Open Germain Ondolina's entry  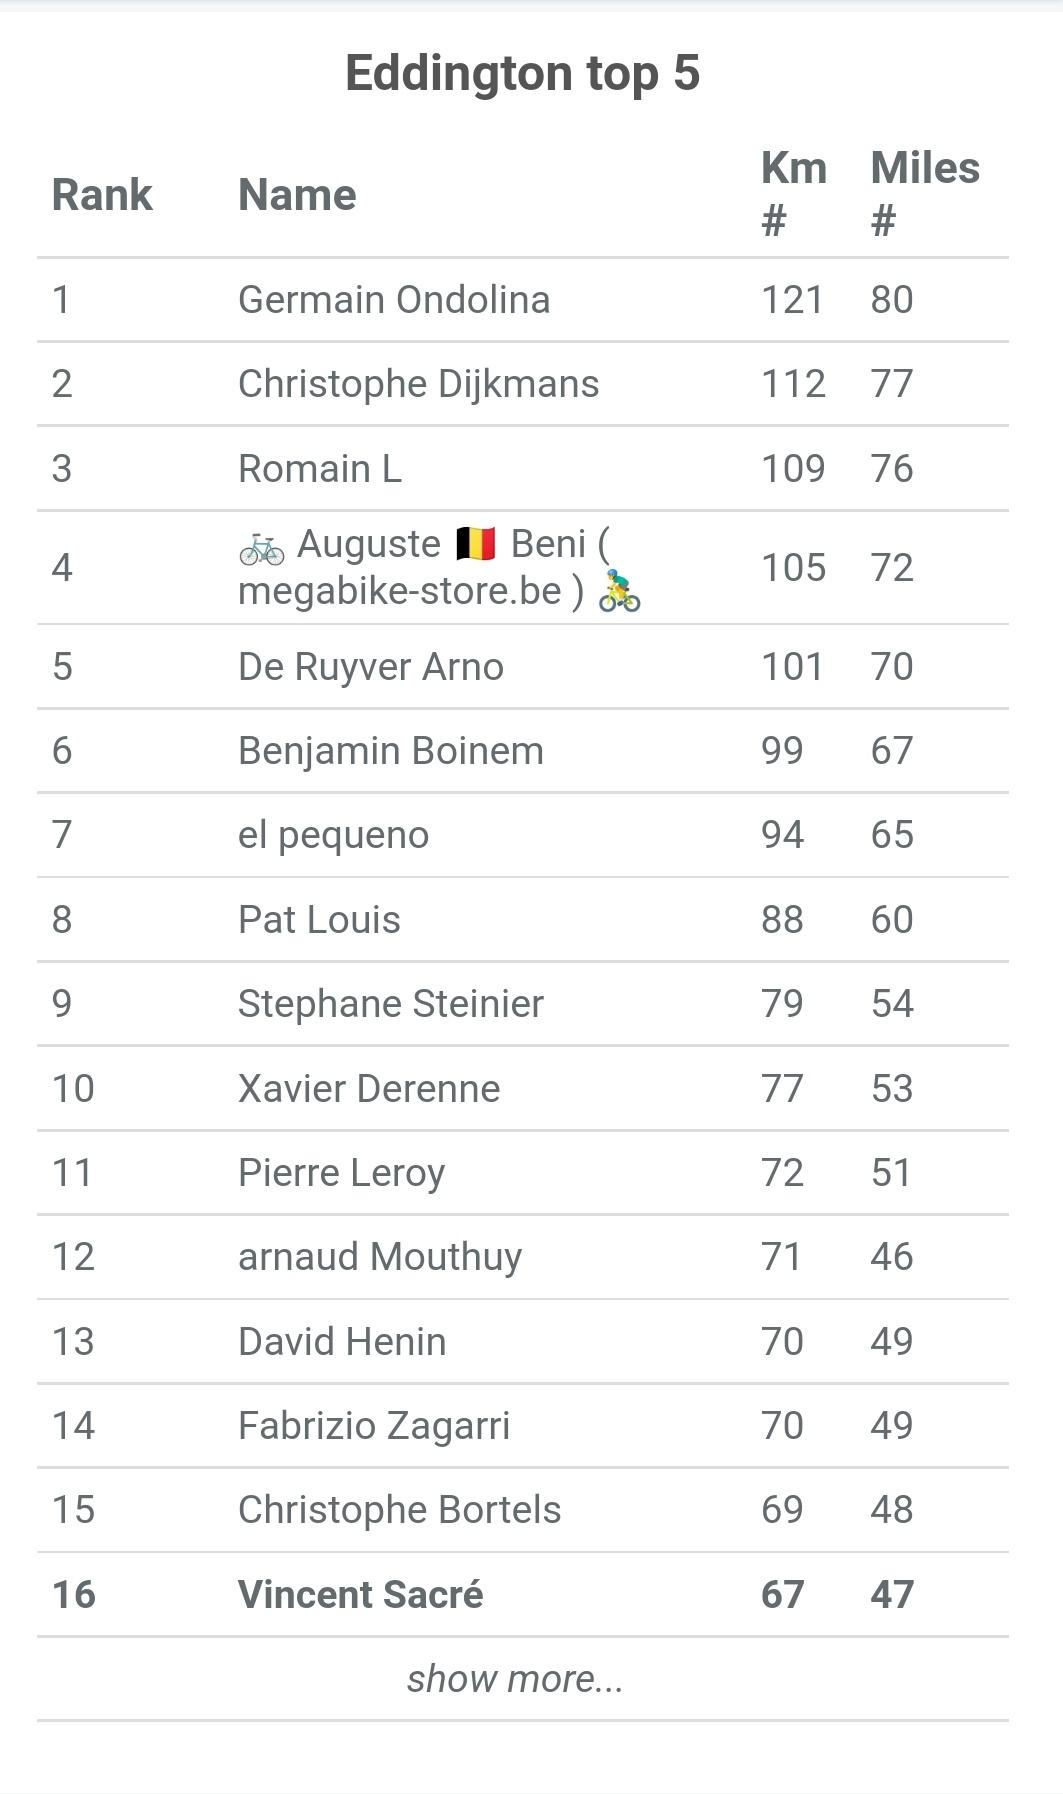click(x=394, y=300)
